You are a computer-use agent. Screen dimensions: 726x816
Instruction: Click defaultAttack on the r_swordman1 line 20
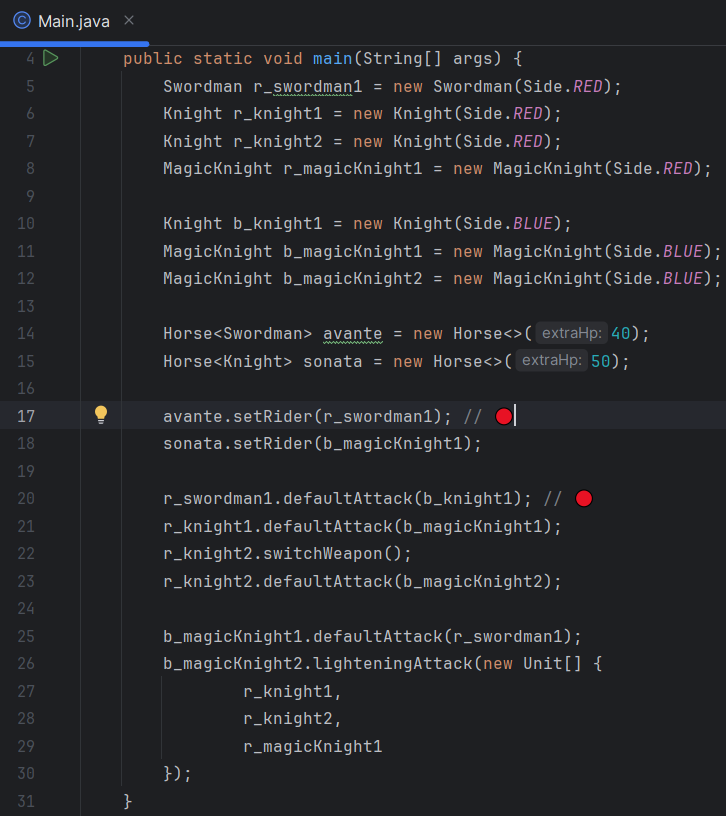(348, 499)
